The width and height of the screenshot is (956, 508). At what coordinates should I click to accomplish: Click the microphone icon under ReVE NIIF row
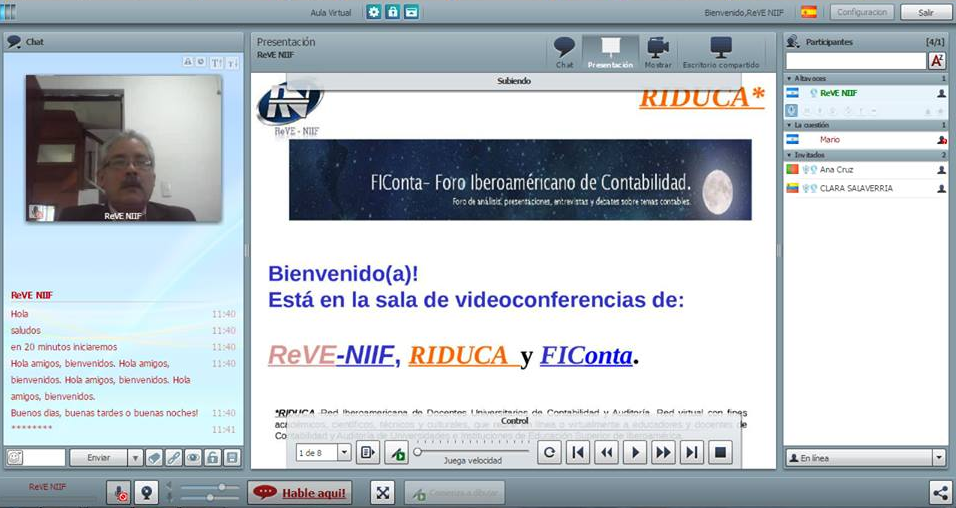[x=792, y=110]
